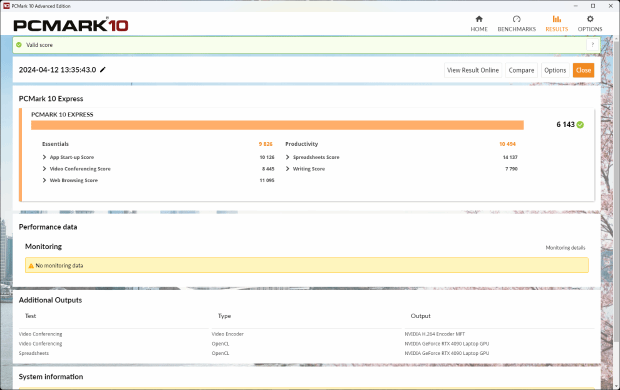Click the pencil icon to rename result
The image size is (620, 390).
103,70
